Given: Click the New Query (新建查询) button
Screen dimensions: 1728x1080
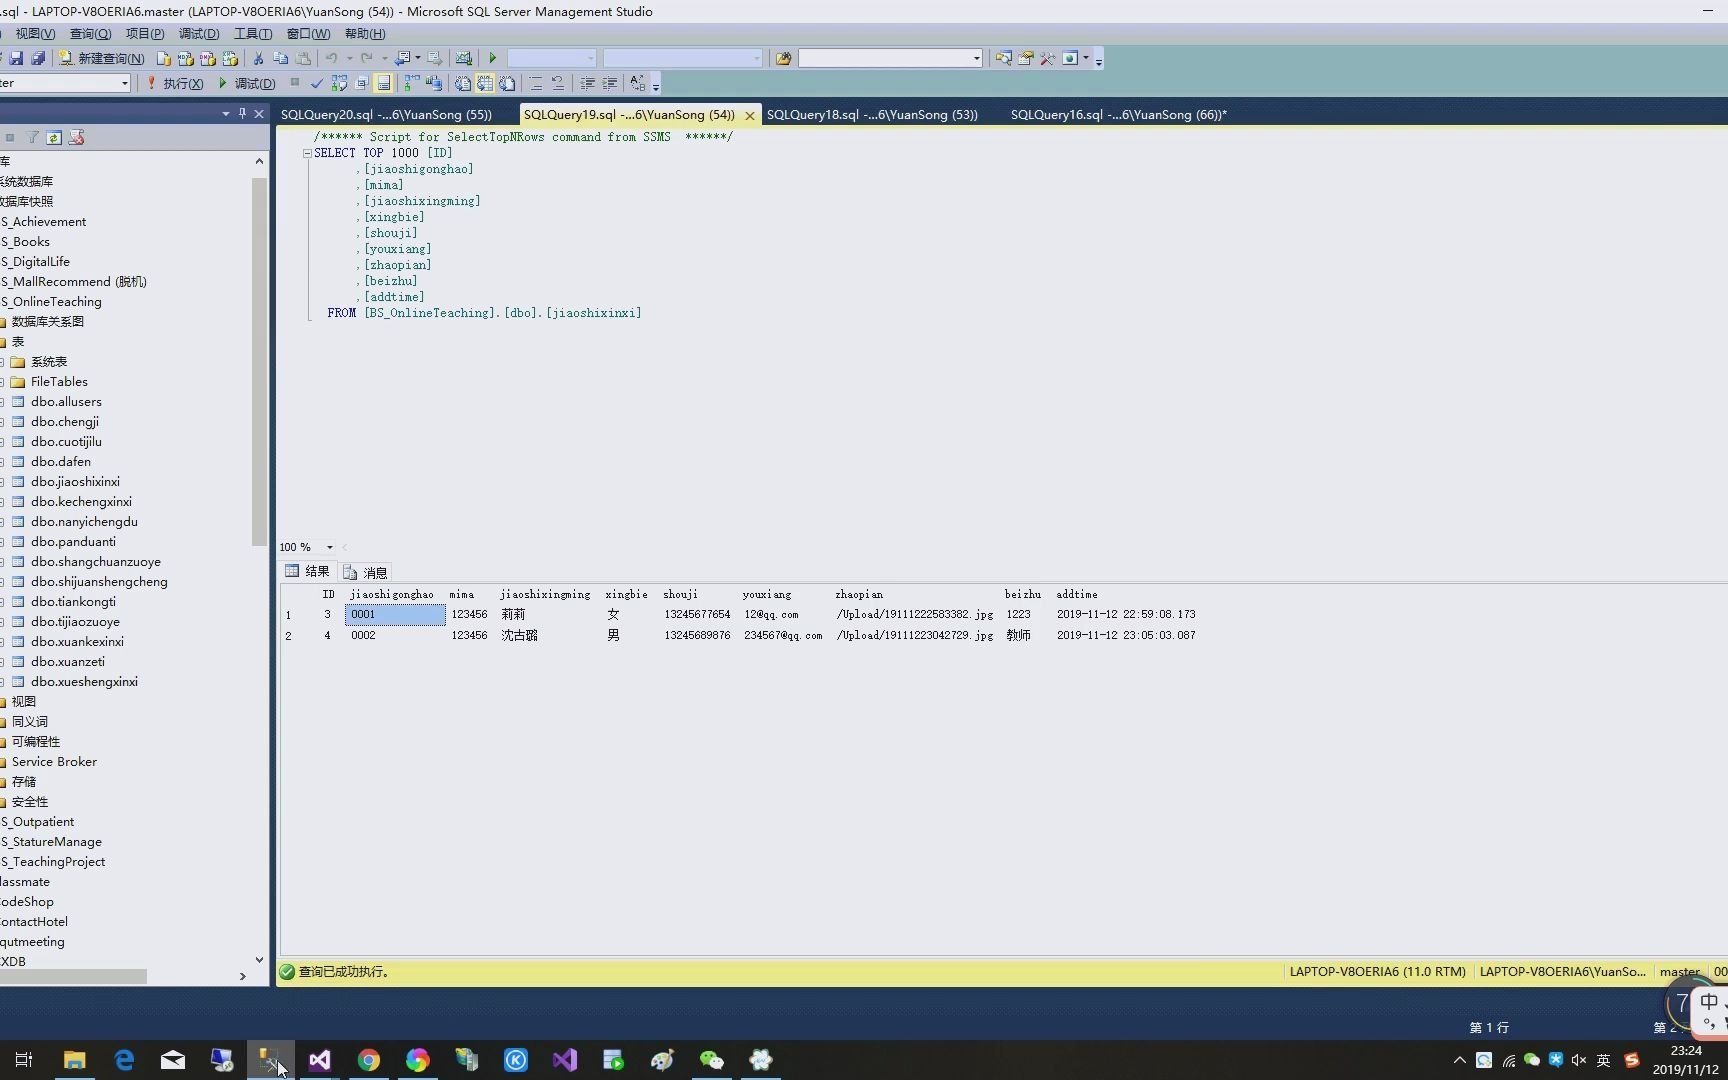Looking at the screenshot, I should click(x=101, y=58).
